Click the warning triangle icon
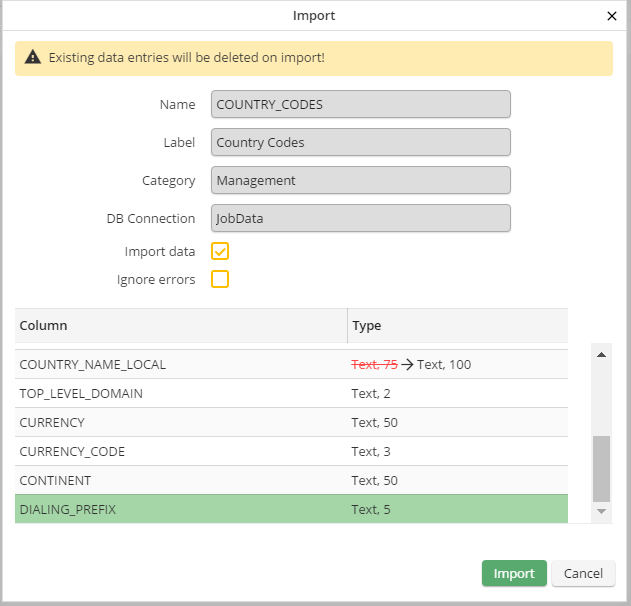631x606 pixels. [33, 57]
